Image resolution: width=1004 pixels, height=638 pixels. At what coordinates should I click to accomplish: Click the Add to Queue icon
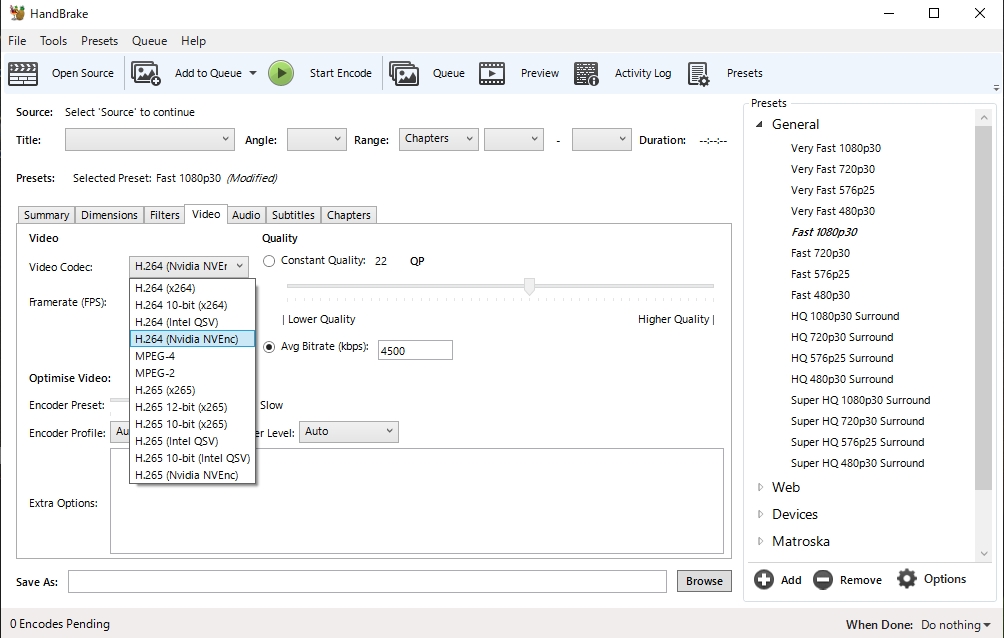coord(146,73)
